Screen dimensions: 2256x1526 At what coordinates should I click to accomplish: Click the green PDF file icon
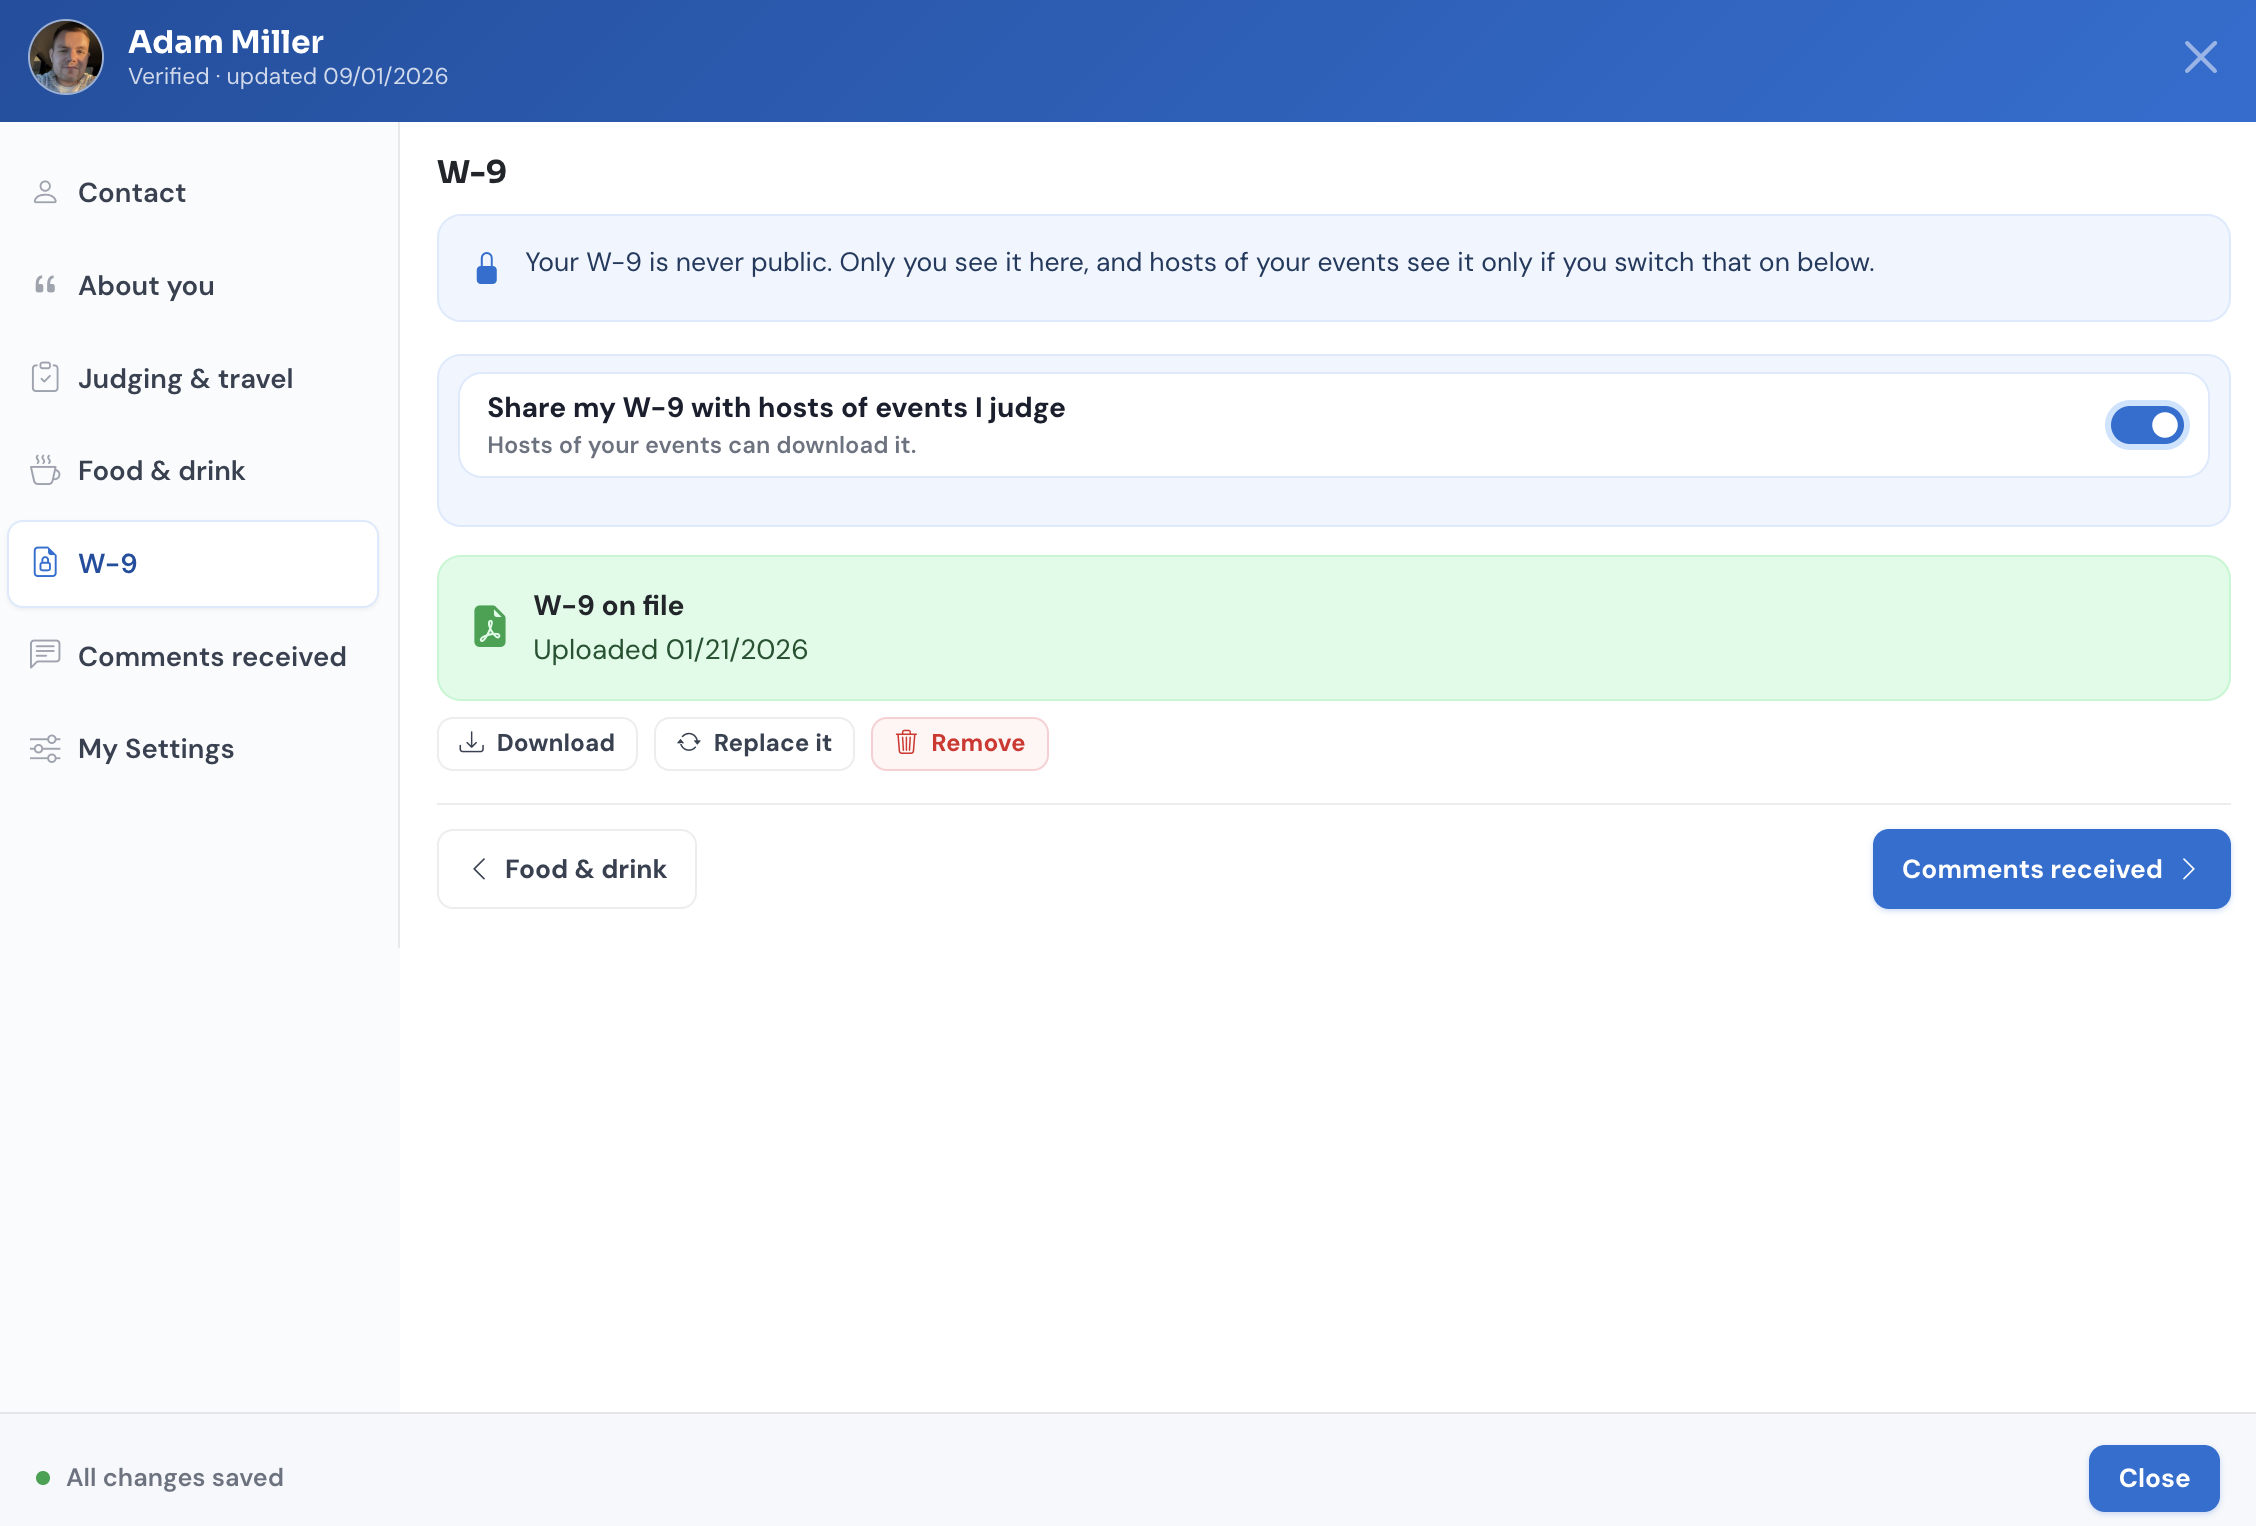(x=490, y=627)
